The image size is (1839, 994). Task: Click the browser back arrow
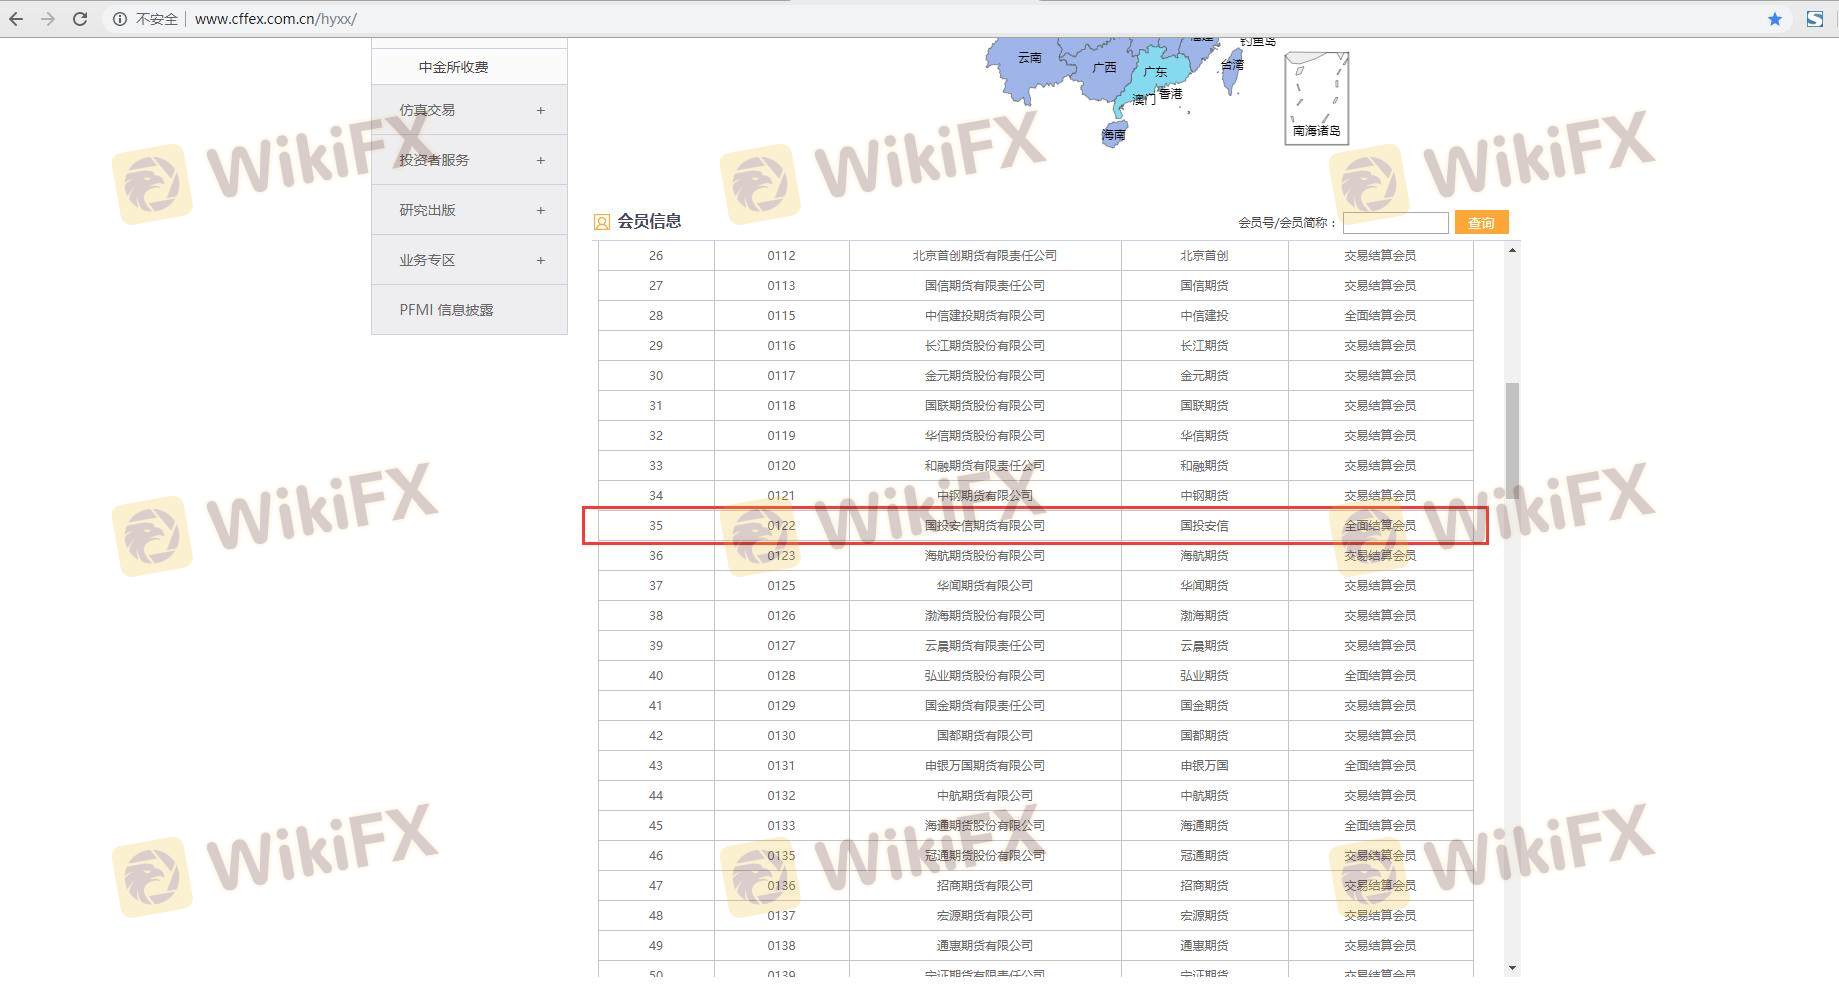click(x=16, y=19)
